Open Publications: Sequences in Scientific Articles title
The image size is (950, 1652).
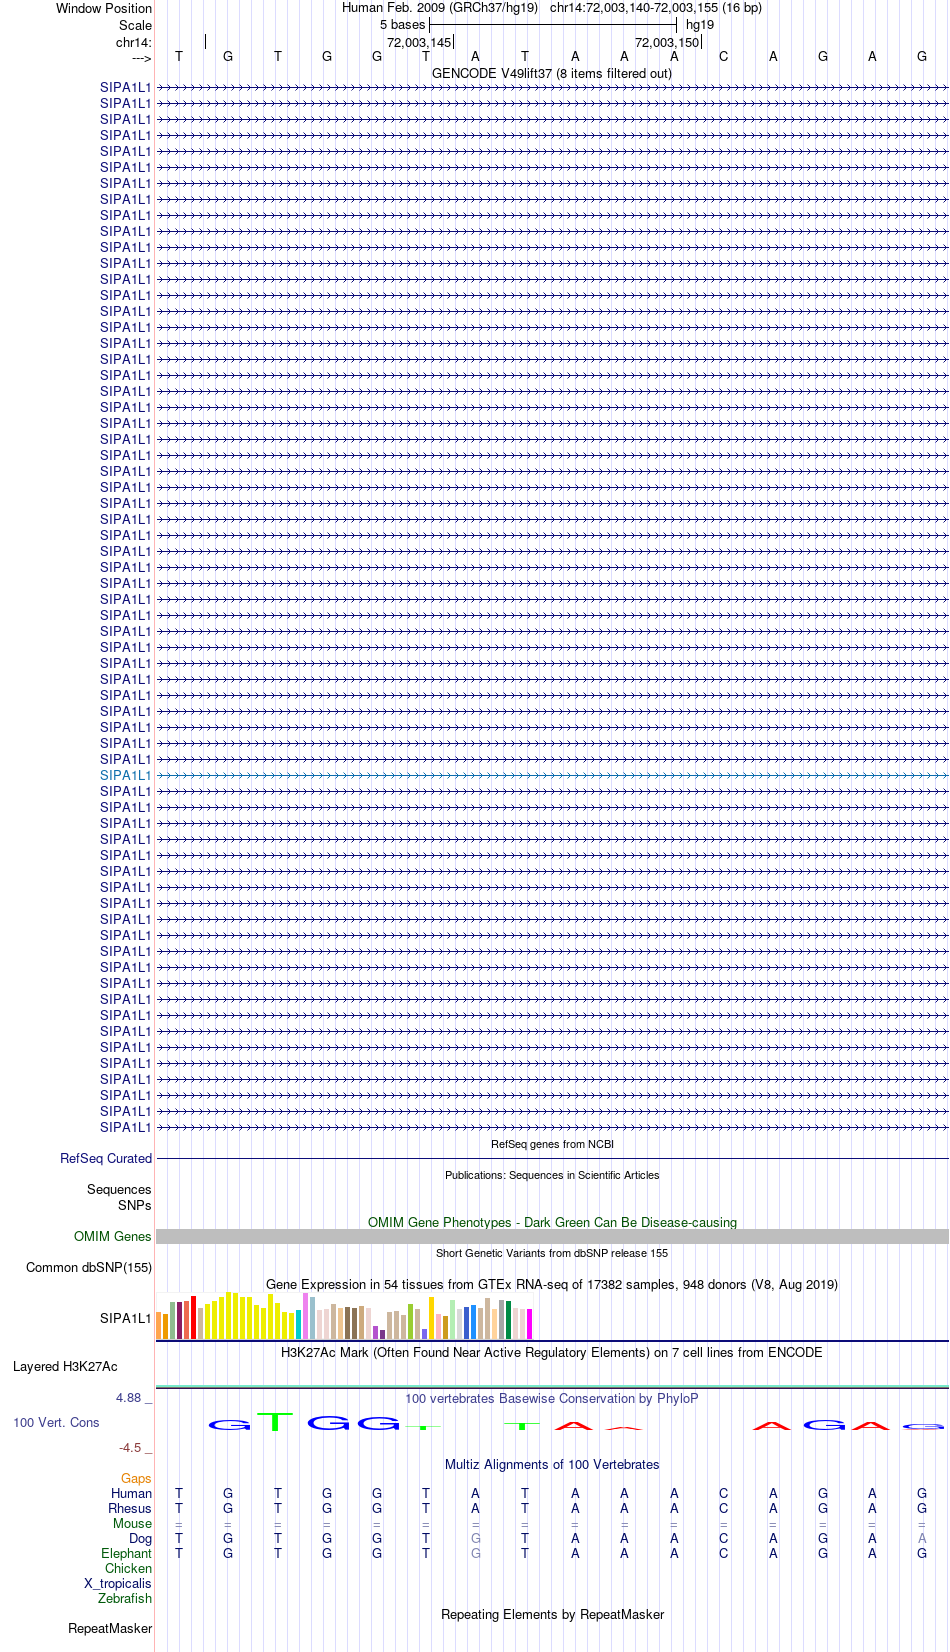[552, 1175]
